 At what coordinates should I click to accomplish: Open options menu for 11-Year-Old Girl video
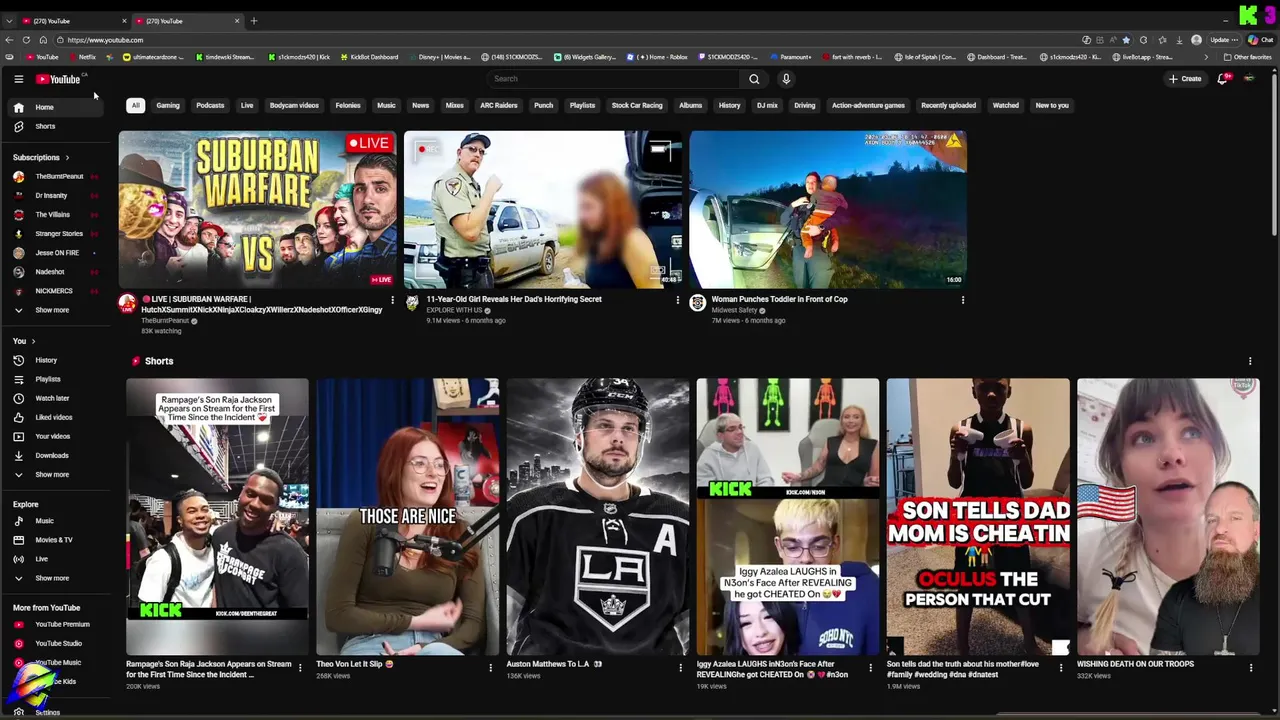click(x=677, y=300)
